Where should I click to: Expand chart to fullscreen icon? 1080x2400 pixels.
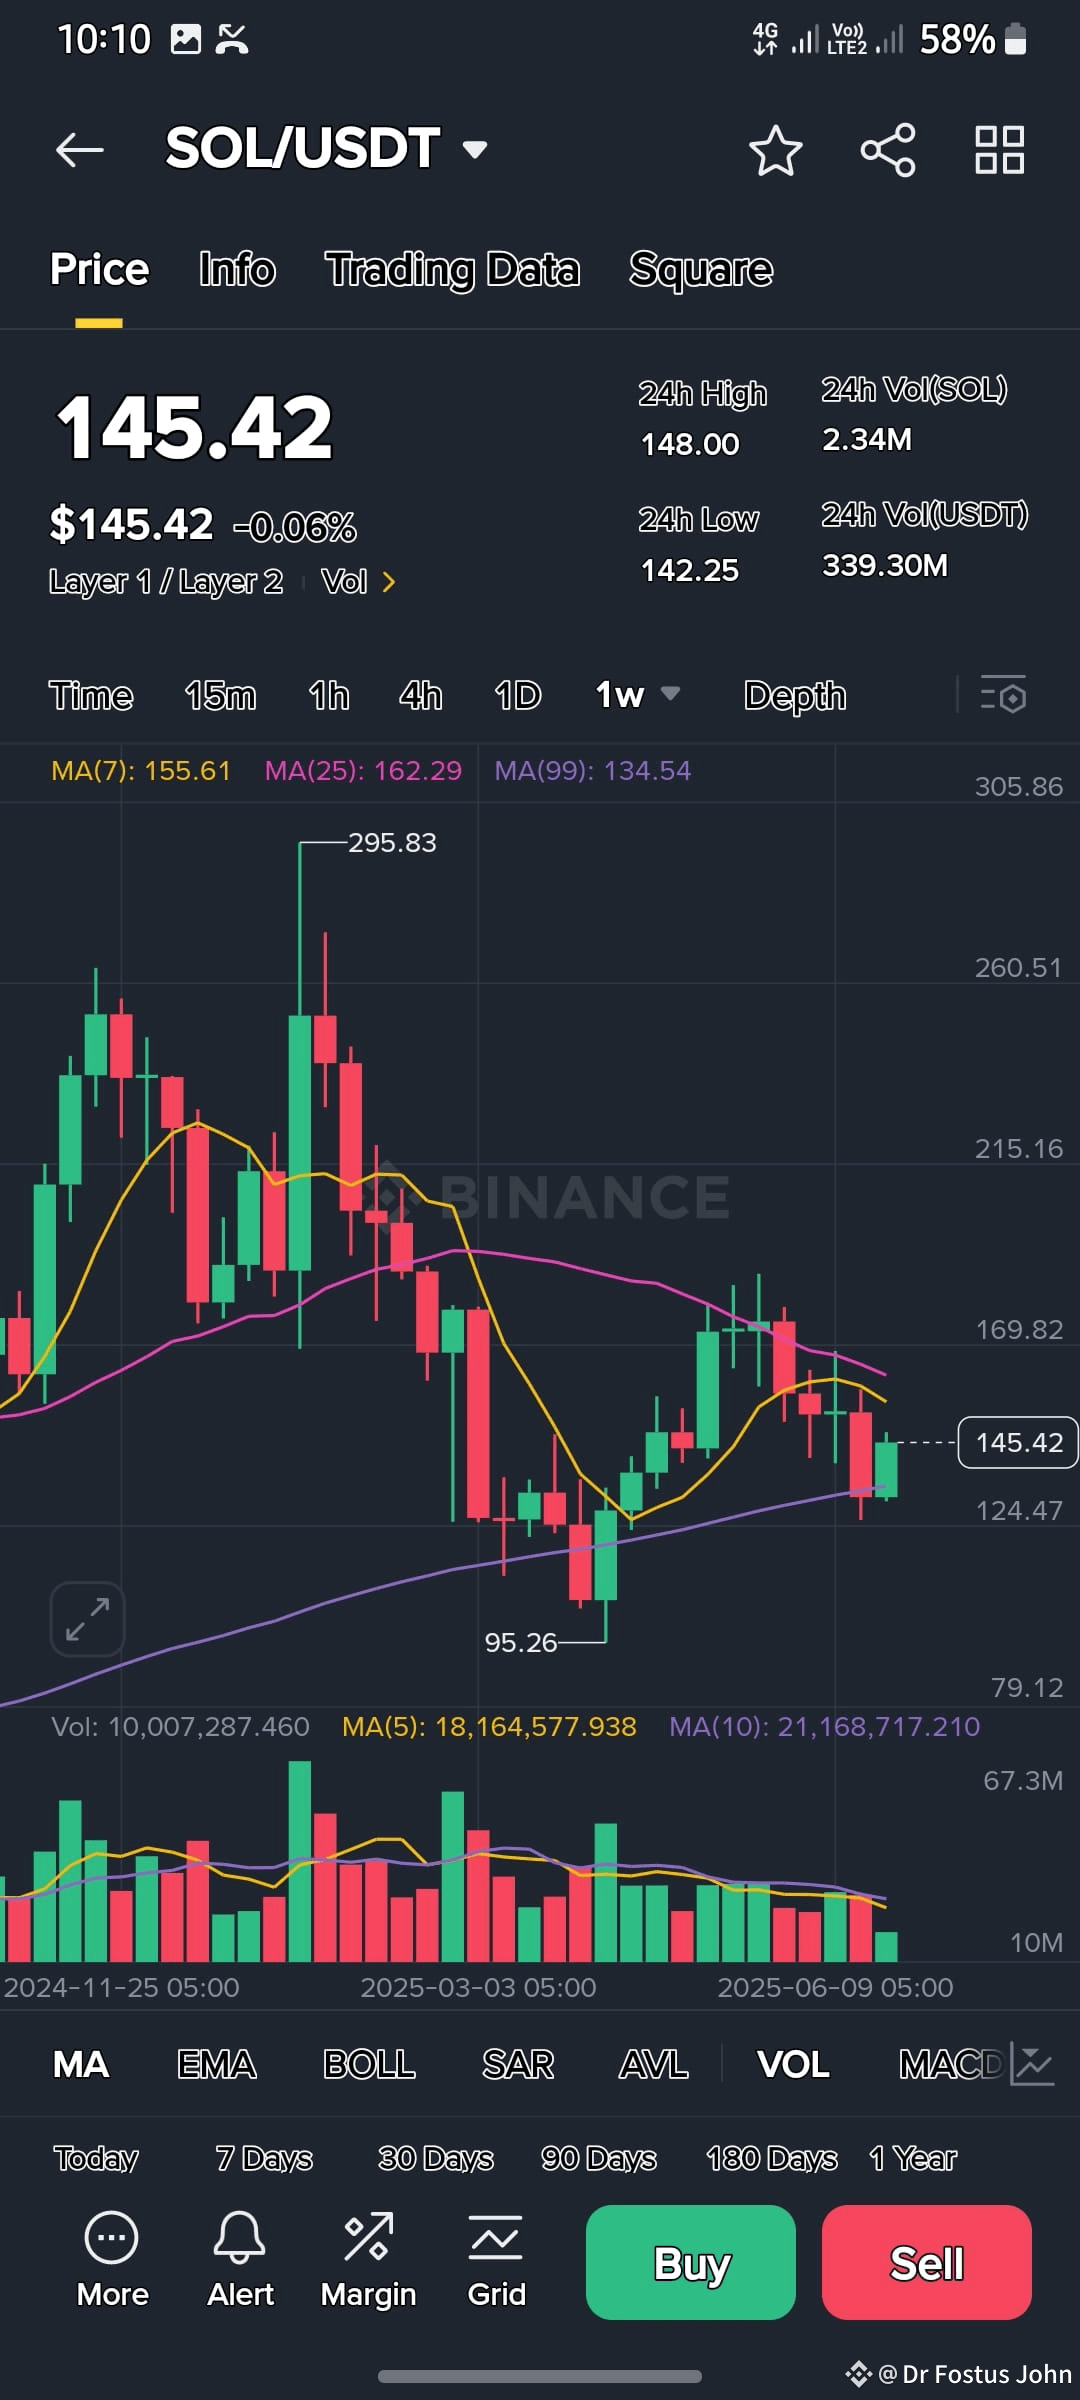point(88,1619)
